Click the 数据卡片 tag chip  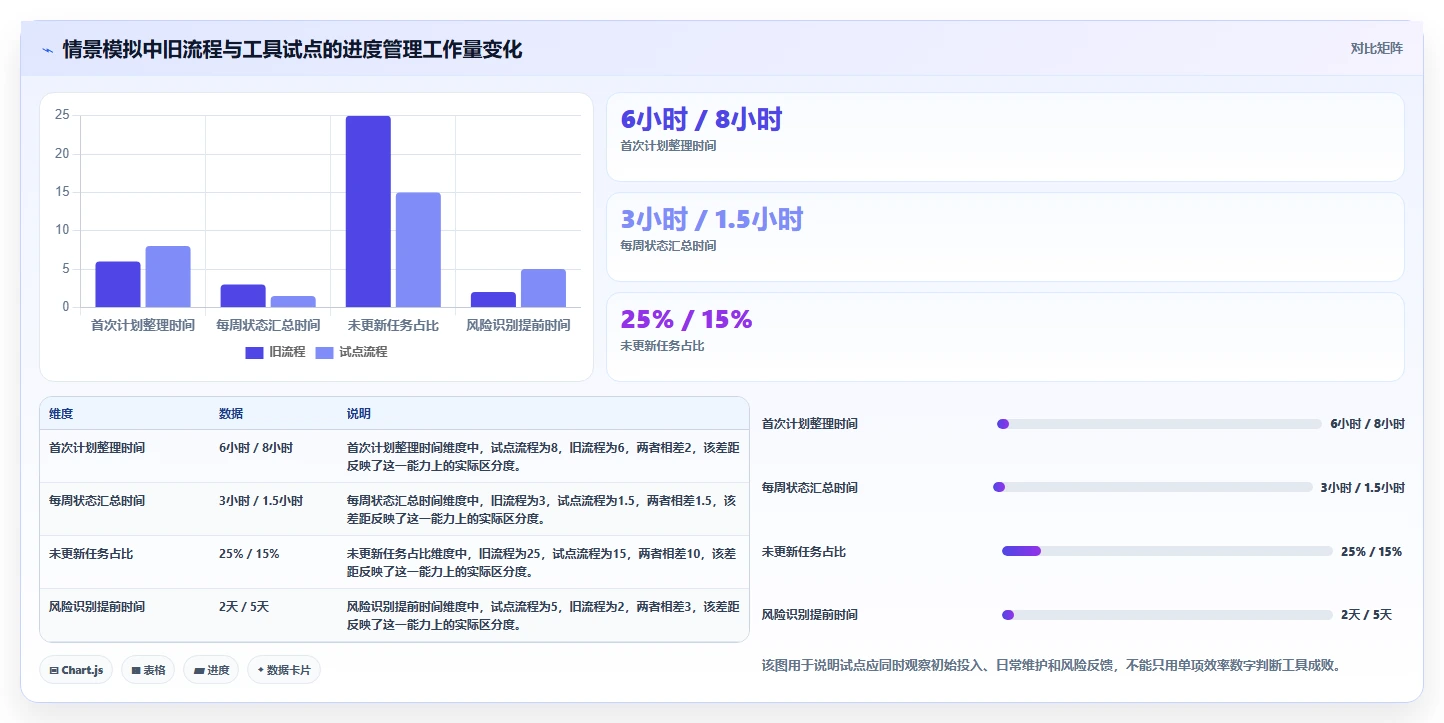tap(284, 670)
